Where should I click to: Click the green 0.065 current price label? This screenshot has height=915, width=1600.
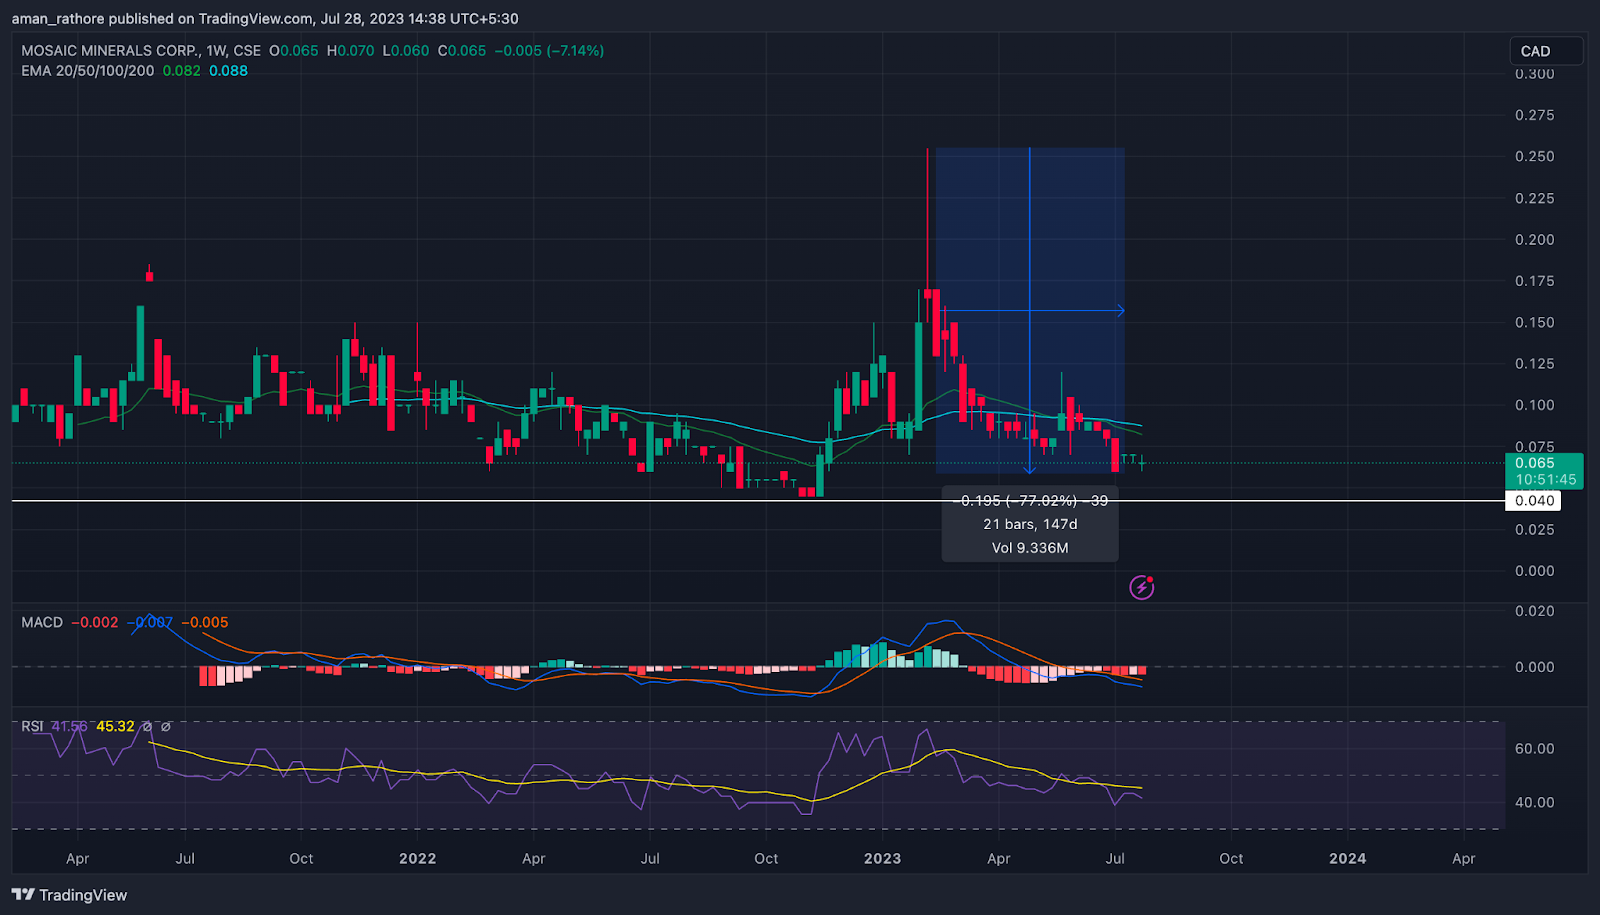pos(1535,463)
